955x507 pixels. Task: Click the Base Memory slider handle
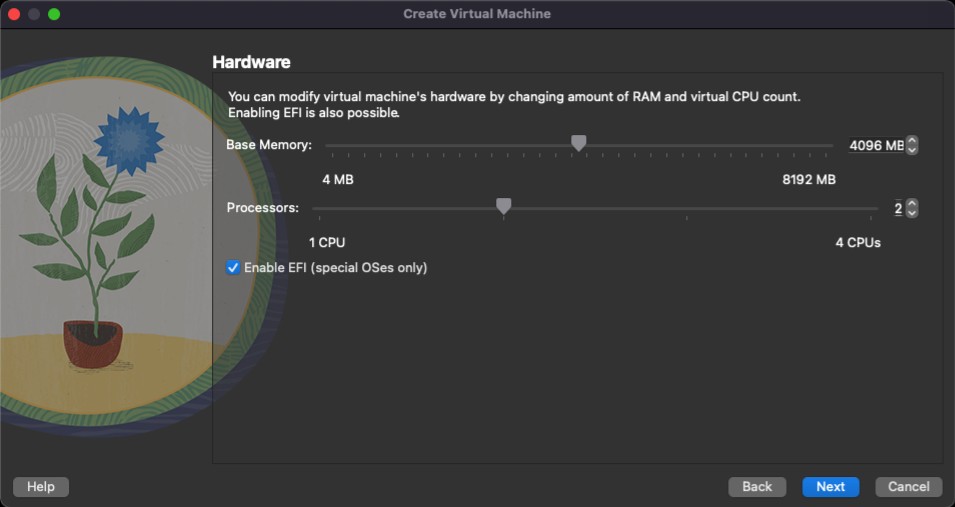[x=578, y=144]
